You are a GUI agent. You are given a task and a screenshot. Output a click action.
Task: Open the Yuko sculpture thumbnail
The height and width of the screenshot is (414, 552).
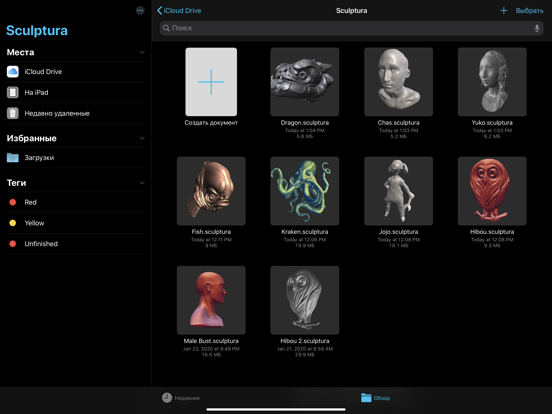pyautogui.click(x=492, y=82)
